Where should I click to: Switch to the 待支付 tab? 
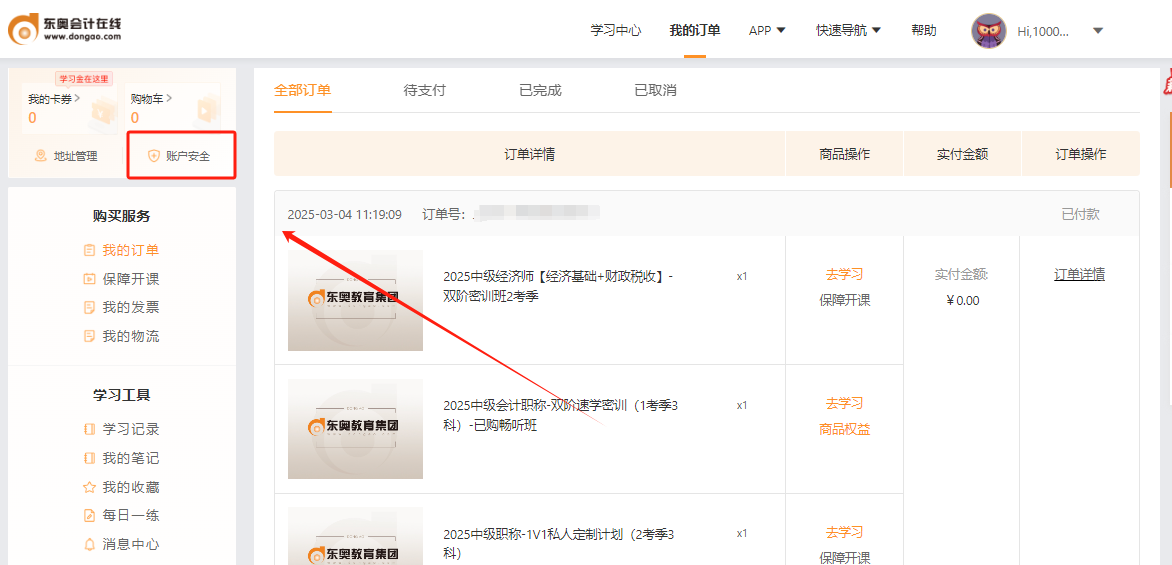pos(424,90)
